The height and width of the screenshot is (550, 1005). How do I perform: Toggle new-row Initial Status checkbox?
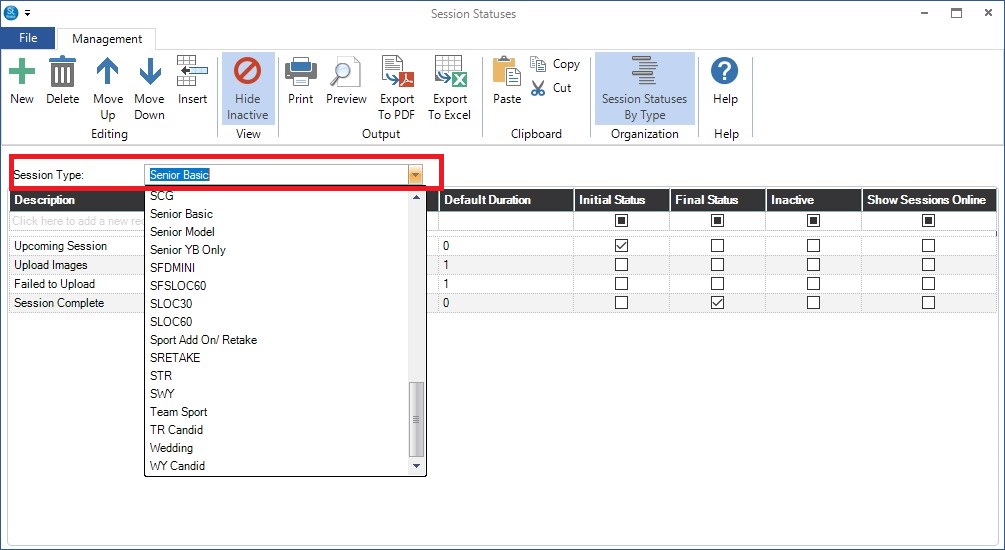(x=621, y=221)
